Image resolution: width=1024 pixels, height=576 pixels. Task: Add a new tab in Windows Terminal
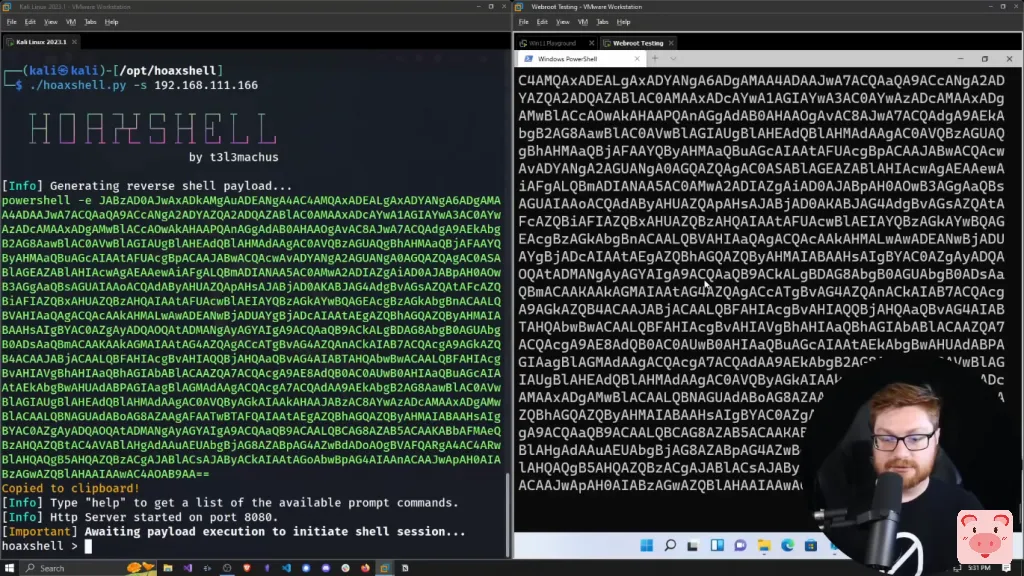[655, 59]
